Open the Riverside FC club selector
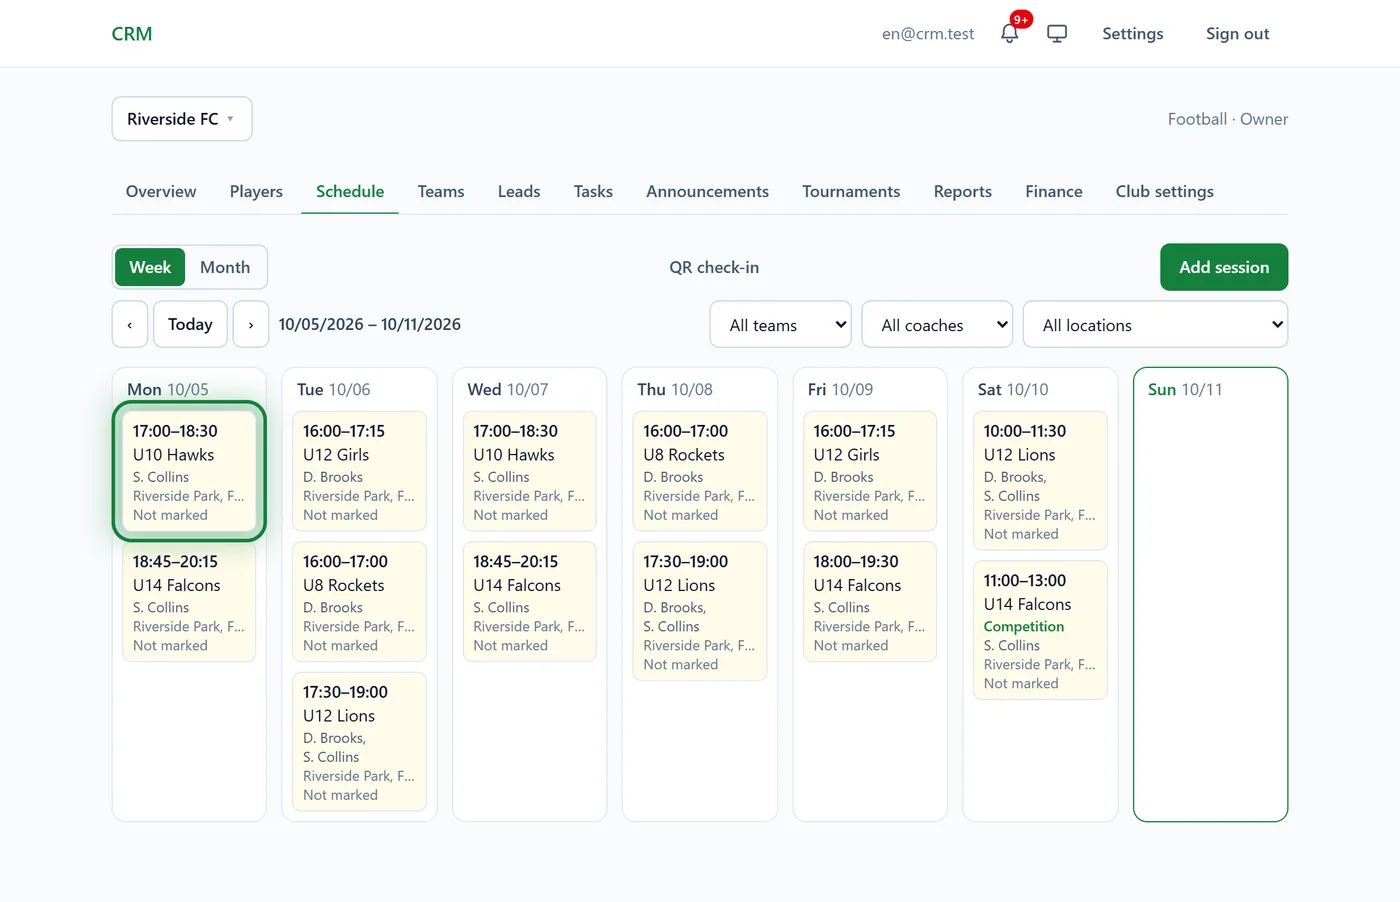1400x902 pixels. 182,119
